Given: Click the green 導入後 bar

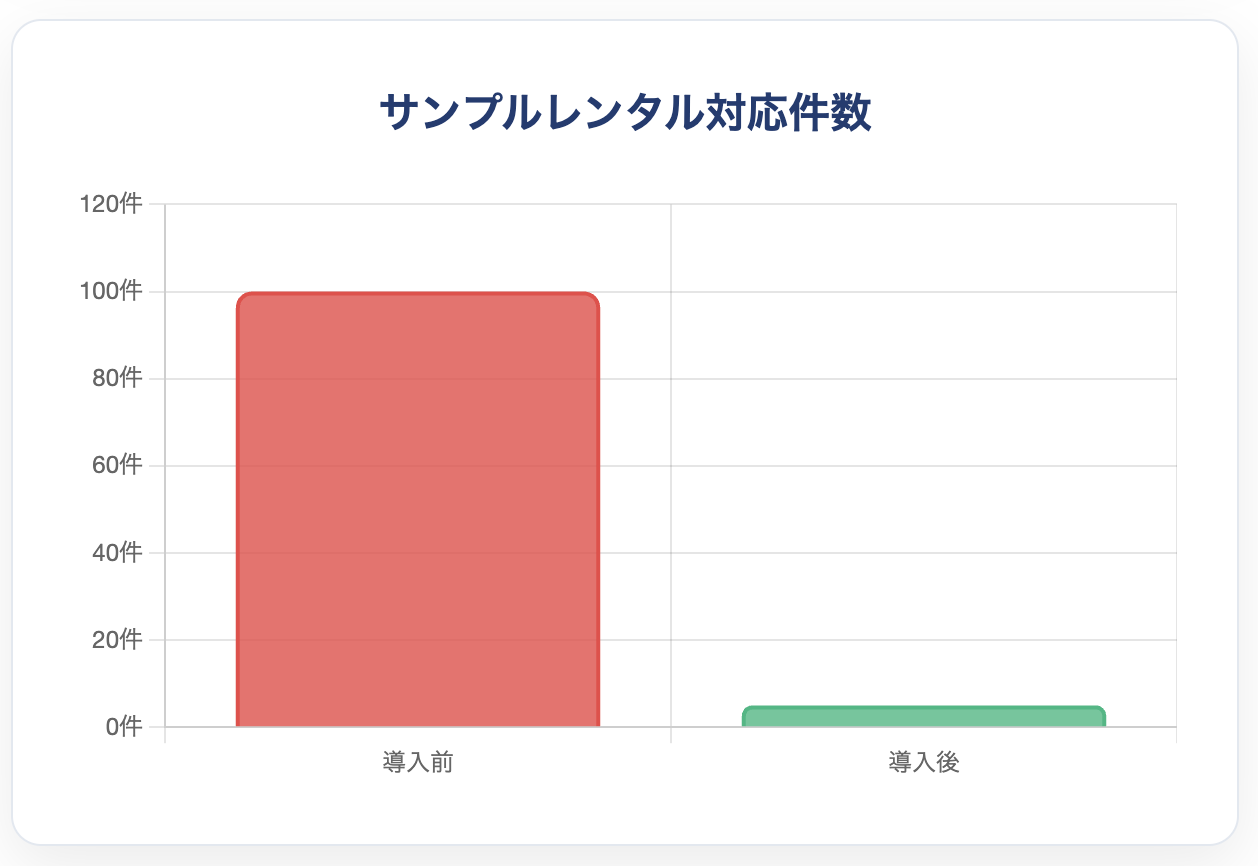Looking at the screenshot, I should pos(924,716).
